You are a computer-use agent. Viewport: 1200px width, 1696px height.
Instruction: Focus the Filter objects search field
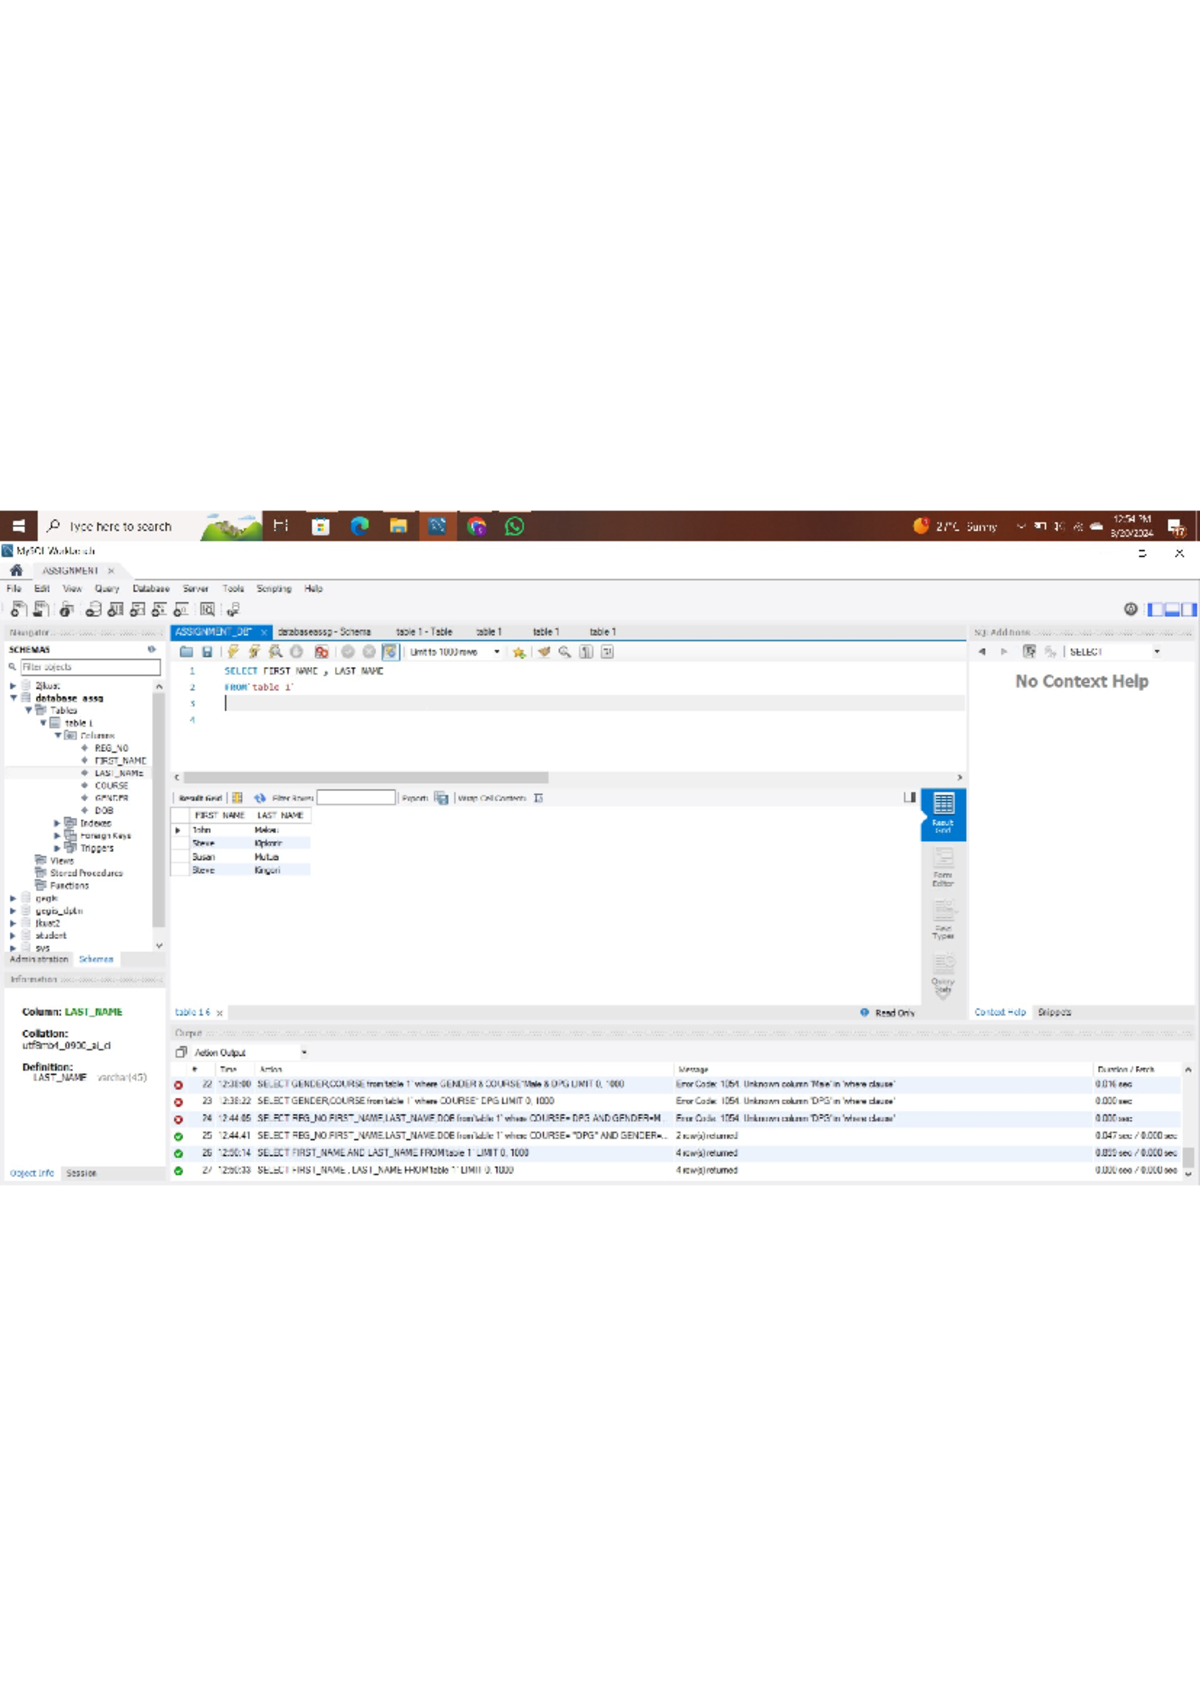(x=90, y=667)
